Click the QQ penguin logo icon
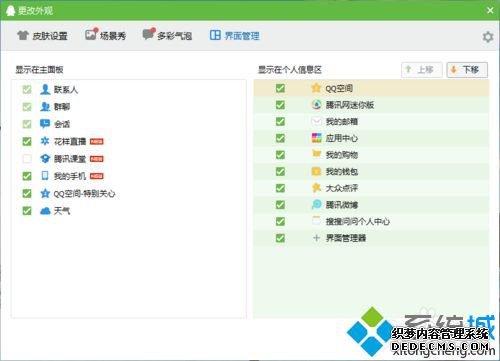 pyautogui.click(x=10, y=10)
